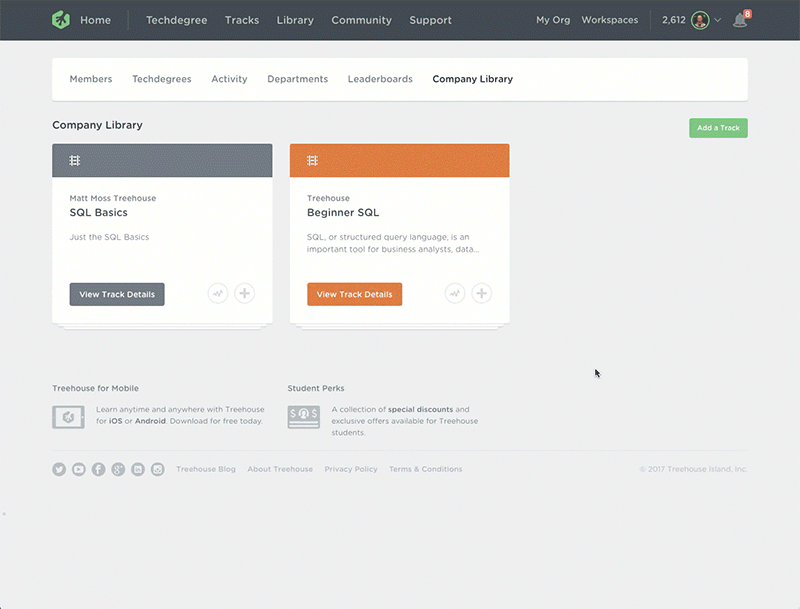Open the Tracks menu item
Screen dimensions: 800x609
click(x=242, y=20)
